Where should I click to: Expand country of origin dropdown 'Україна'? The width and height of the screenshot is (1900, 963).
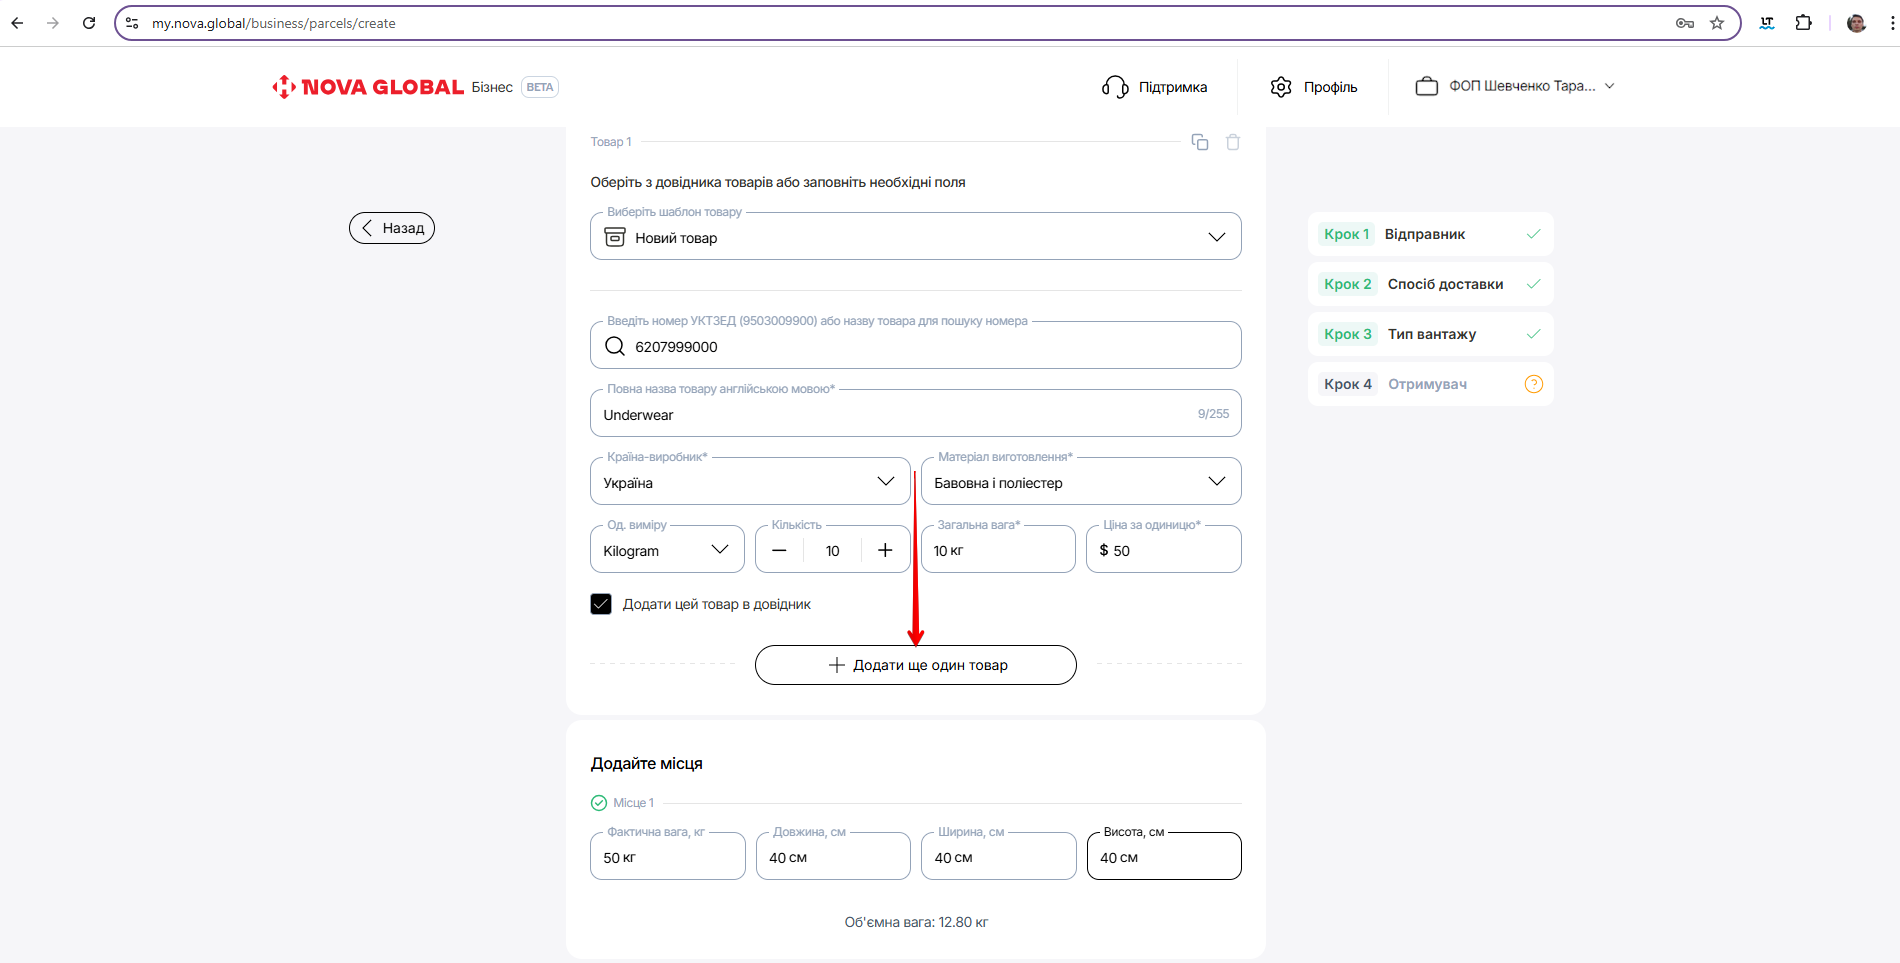tap(750, 482)
